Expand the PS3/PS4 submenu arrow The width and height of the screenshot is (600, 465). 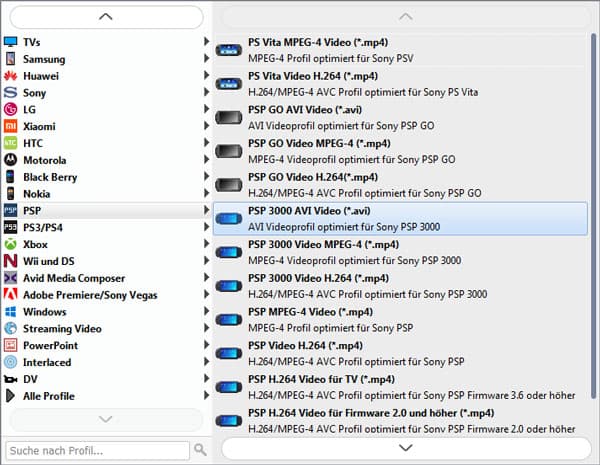click(206, 227)
